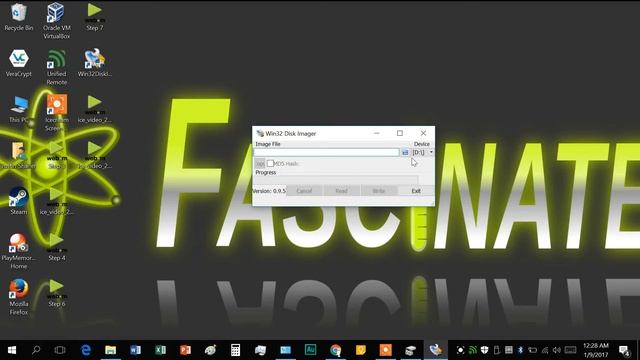The height and width of the screenshot is (360, 640).
Task: Click the Write button
Action: pyautogui.click(x=378, y=191)
